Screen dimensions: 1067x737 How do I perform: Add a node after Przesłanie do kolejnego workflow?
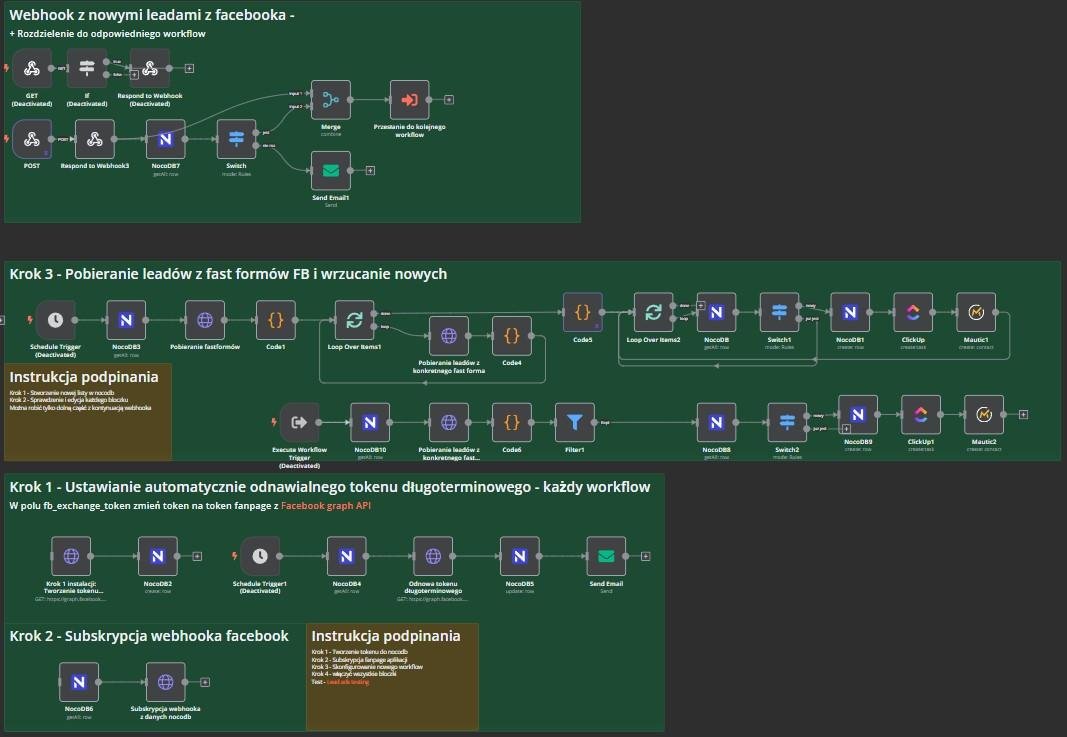449,100
